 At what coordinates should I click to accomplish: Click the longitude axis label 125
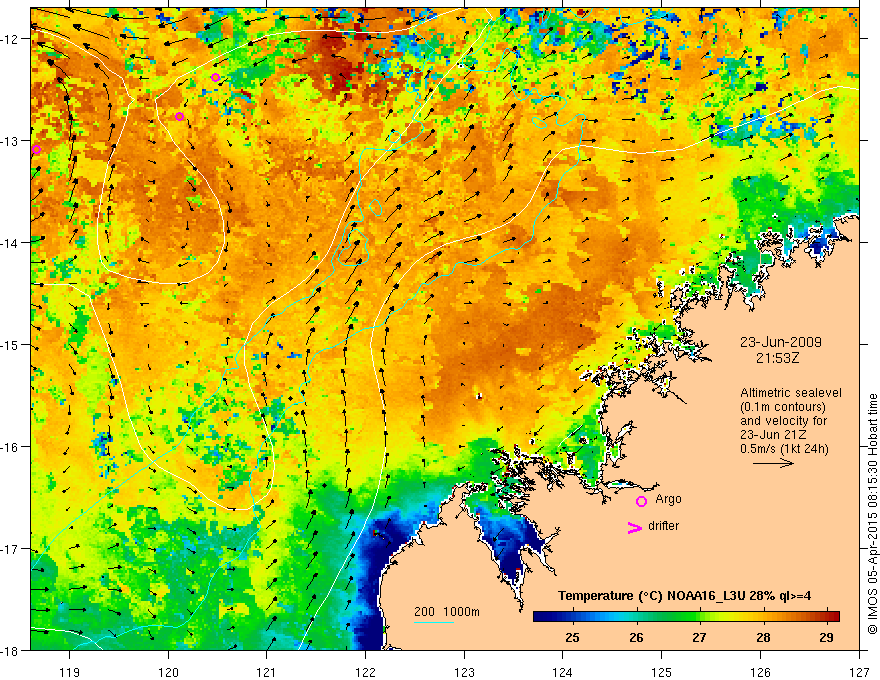(662, 672)
